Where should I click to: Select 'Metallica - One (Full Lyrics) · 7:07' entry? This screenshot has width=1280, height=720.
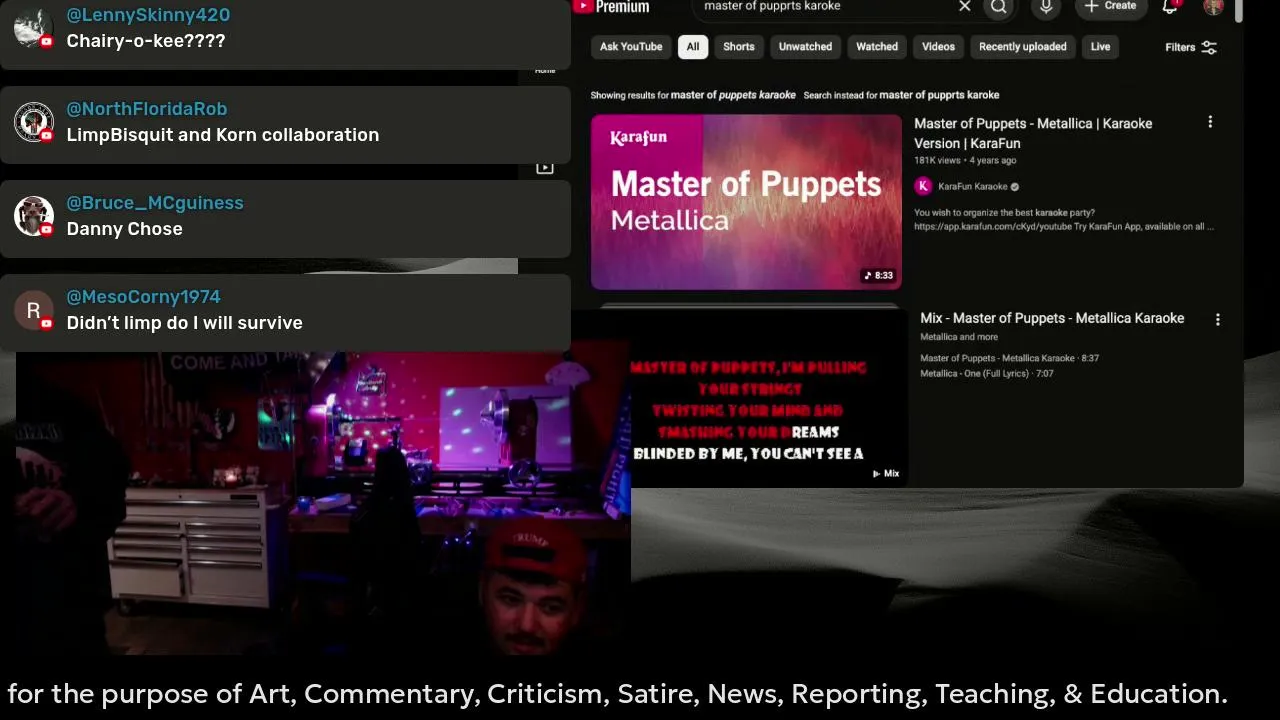coord(987,374)
